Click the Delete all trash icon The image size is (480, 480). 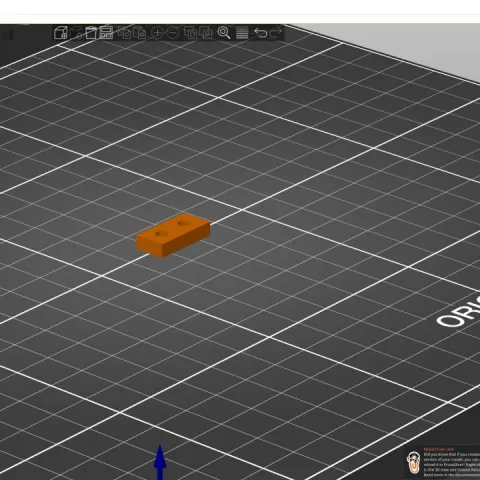[91, 33]
